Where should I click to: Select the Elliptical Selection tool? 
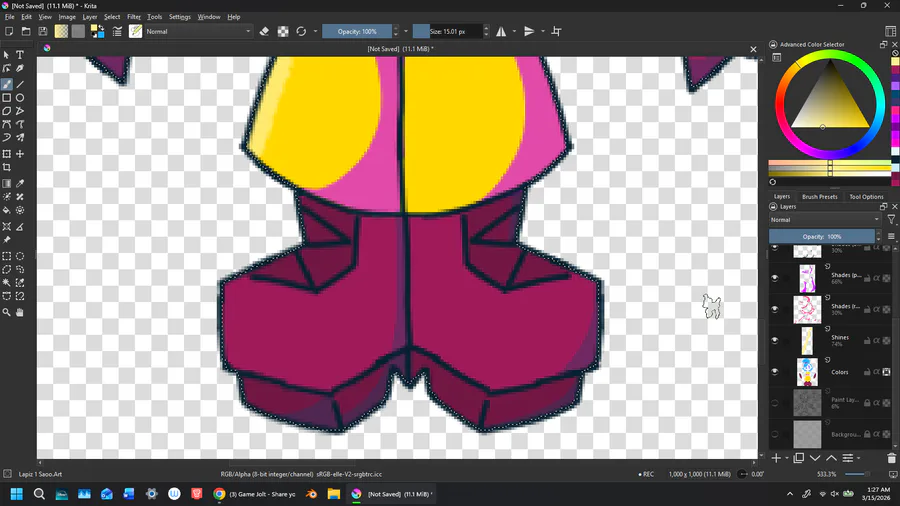point(20,256)
